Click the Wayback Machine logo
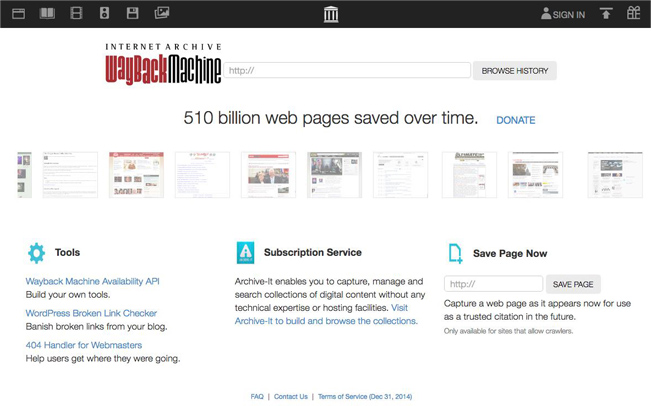 point(163,64)
